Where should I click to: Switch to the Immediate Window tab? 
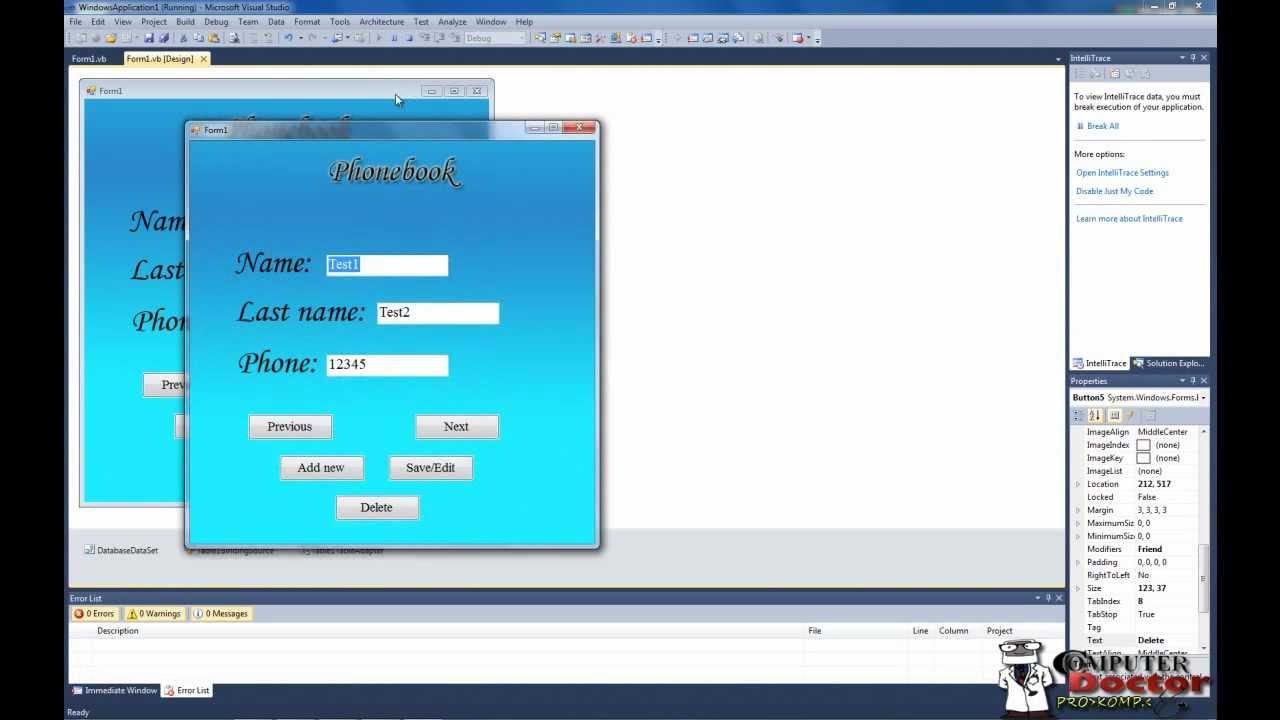pos(114,690)
